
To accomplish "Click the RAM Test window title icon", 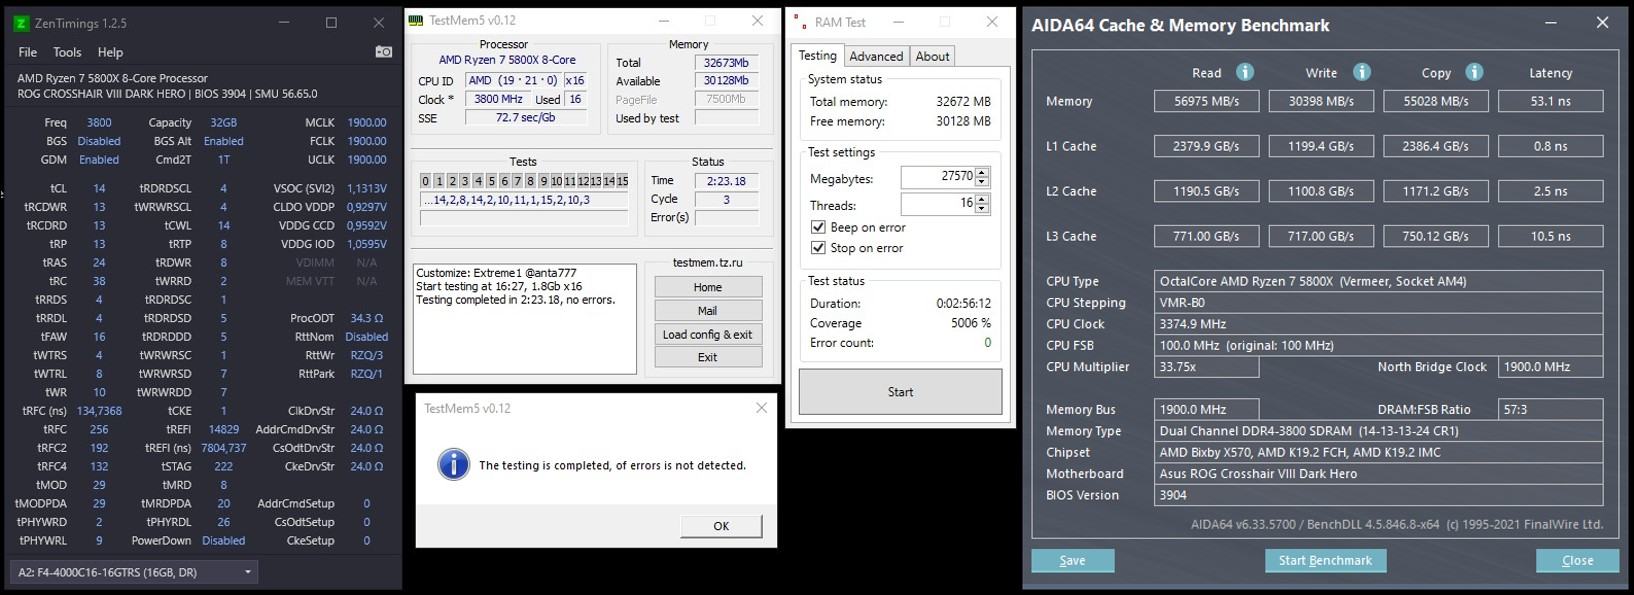I will (x=800, y=21).
